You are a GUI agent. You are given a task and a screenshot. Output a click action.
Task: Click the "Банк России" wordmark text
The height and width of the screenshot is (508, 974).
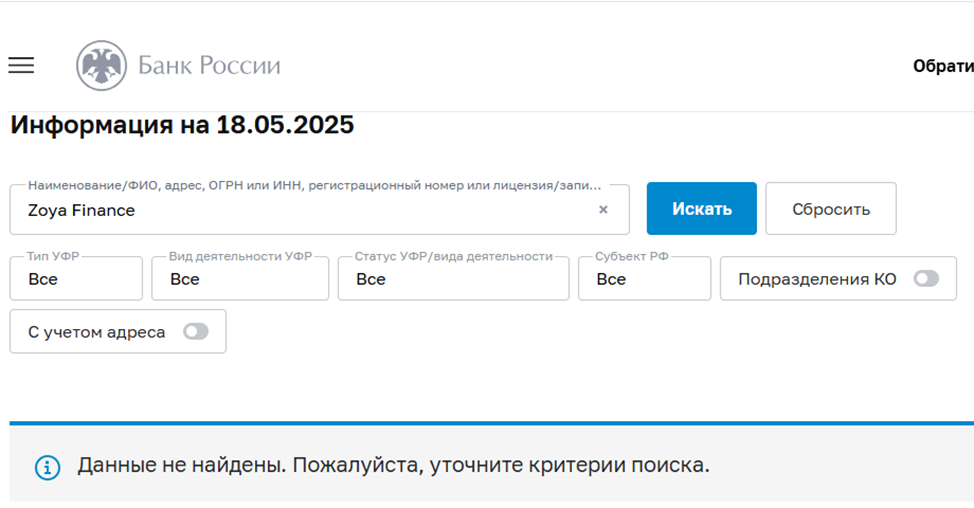coord(209,66)
